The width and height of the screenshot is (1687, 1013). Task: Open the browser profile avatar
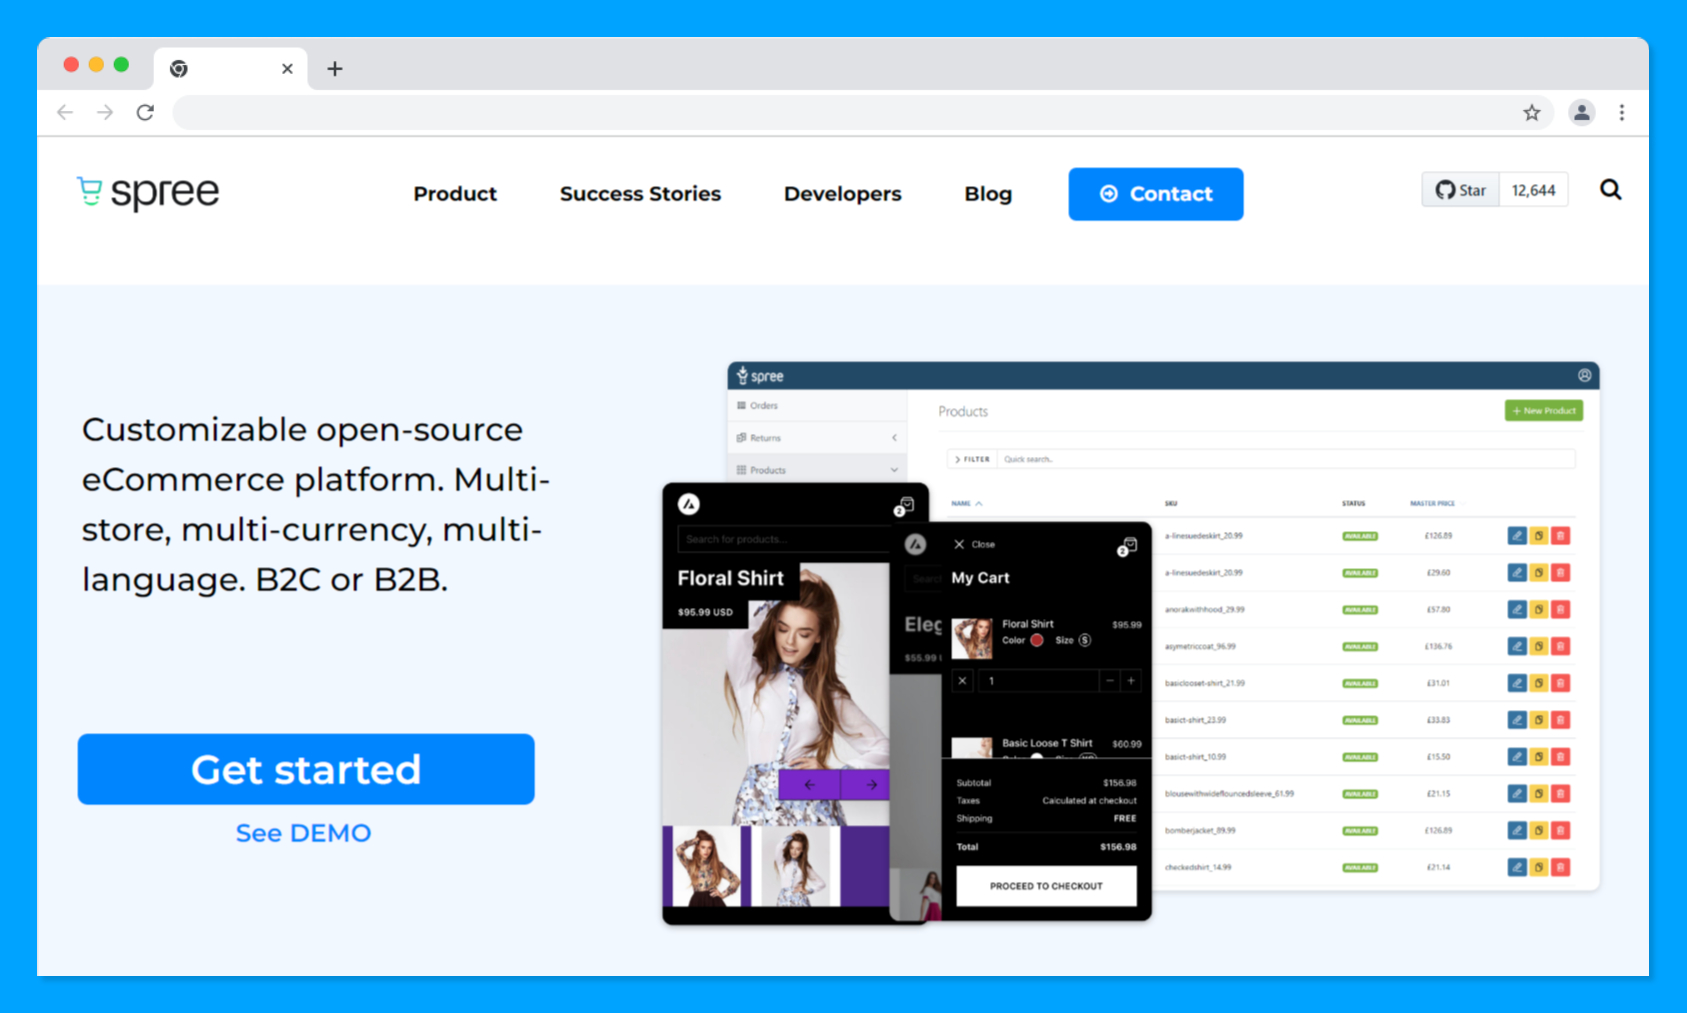pos(1581,112)
